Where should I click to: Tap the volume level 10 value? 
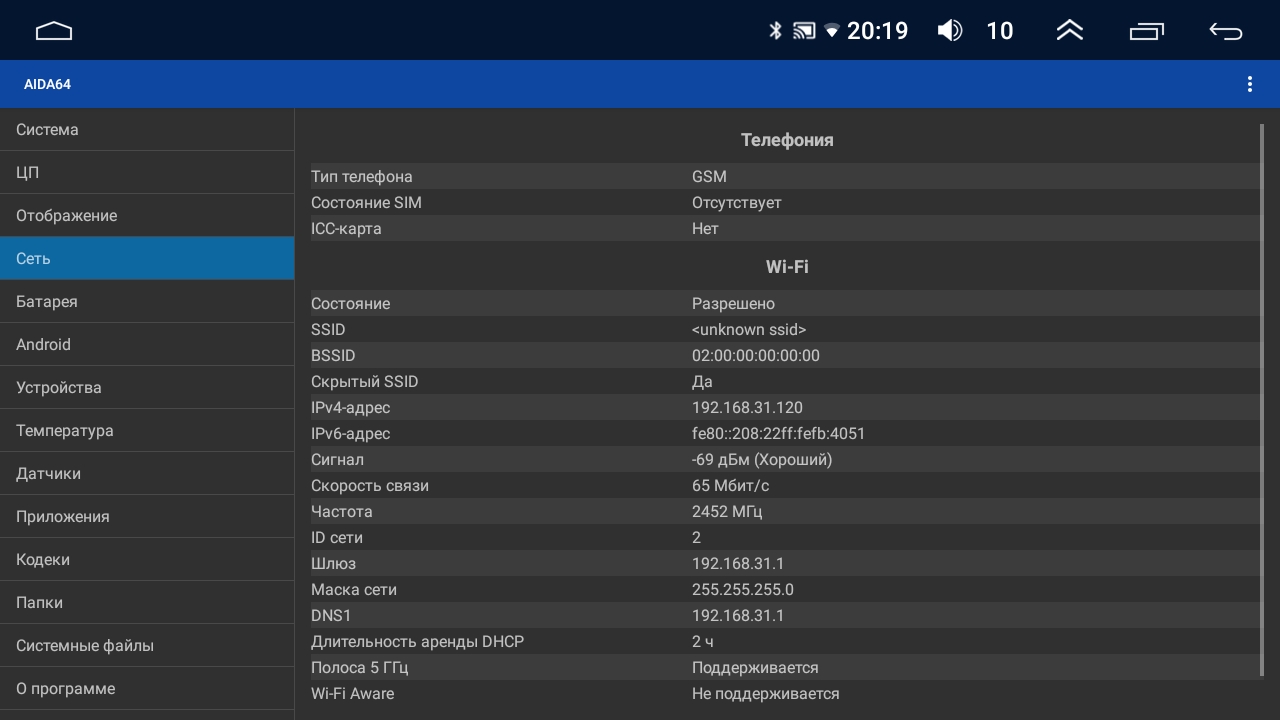point(1000,31)
